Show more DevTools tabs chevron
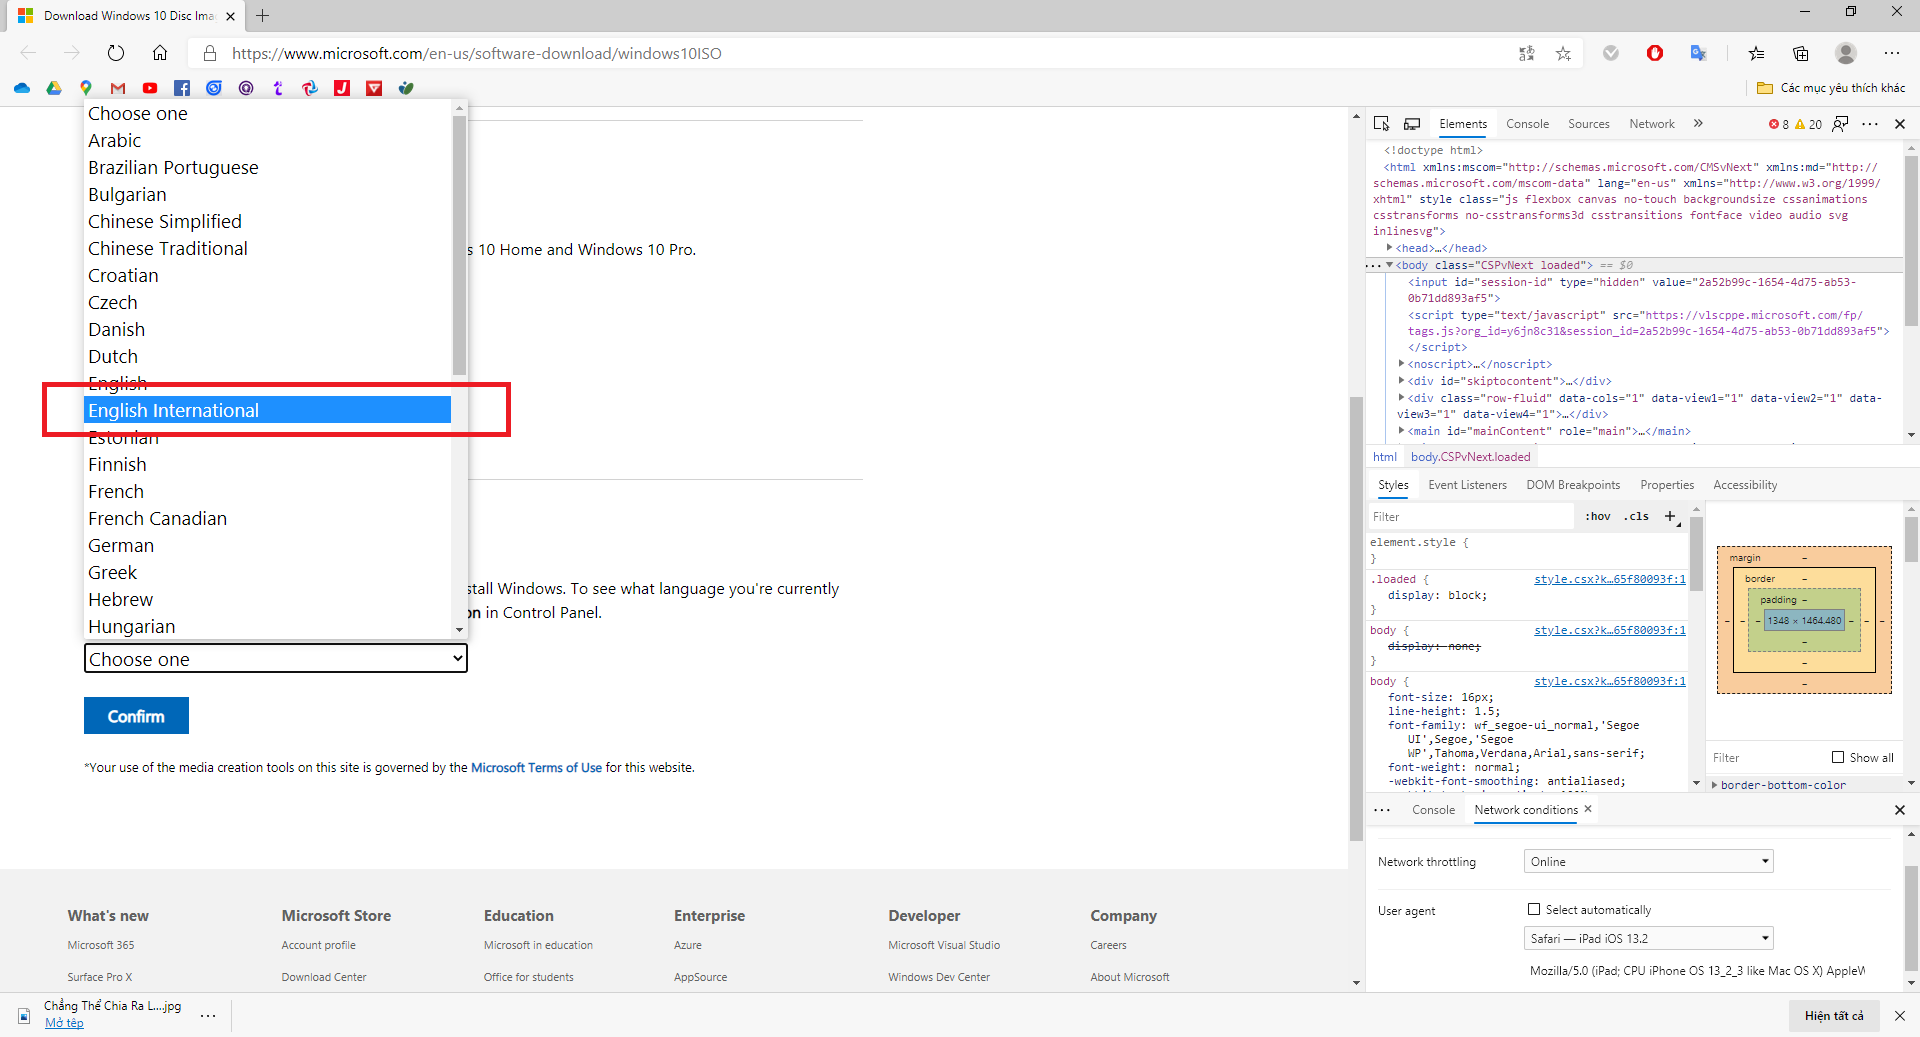 tap(1698, 124)
